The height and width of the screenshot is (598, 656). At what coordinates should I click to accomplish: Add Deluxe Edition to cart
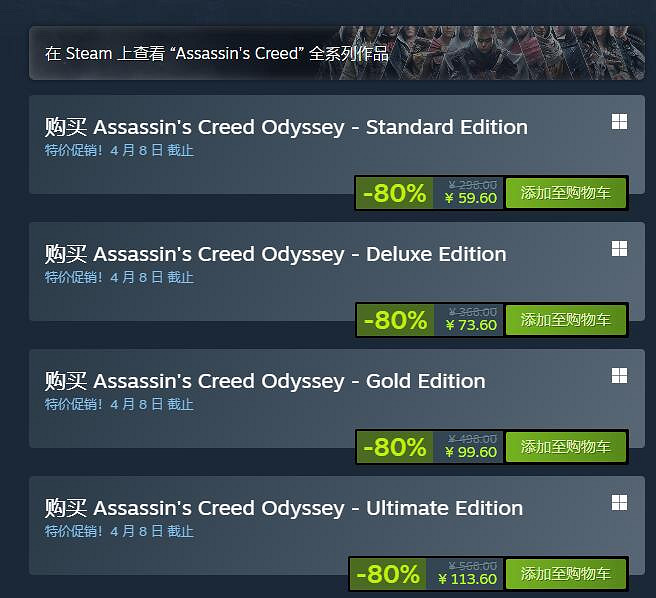point(565,320)
